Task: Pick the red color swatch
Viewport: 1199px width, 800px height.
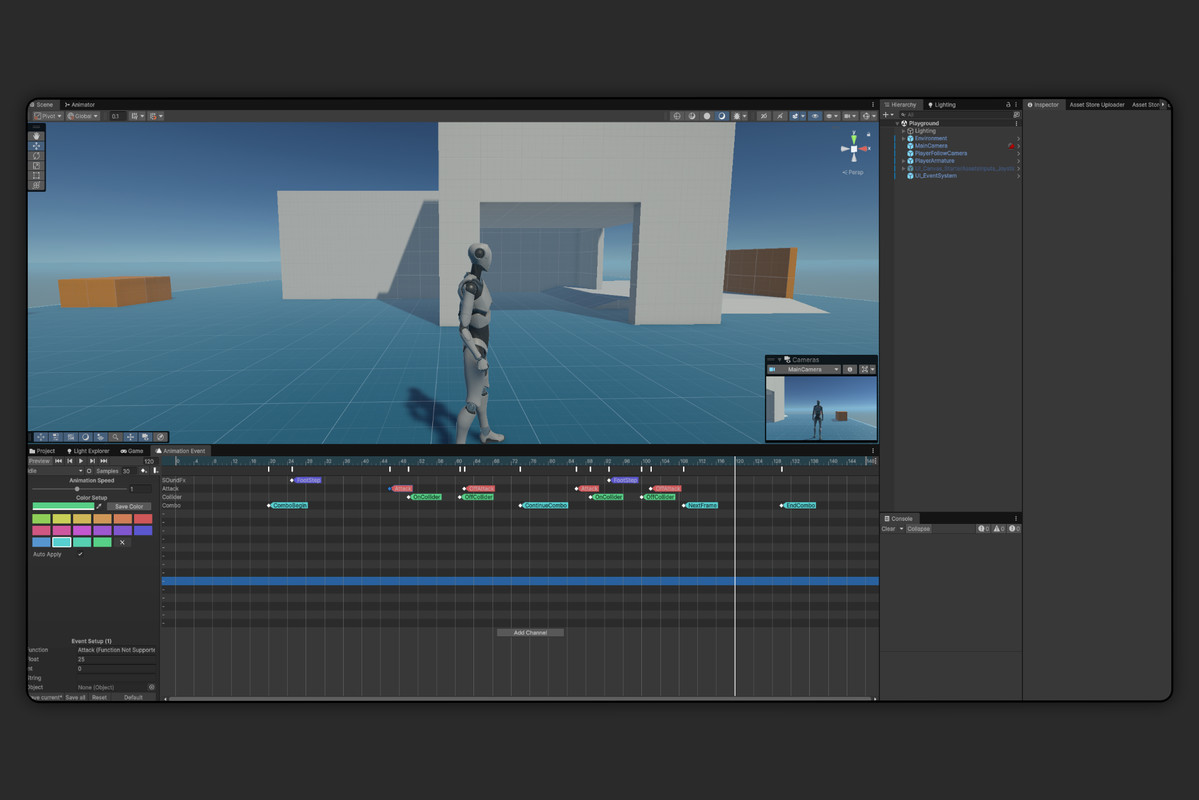Action: point(143,519)
